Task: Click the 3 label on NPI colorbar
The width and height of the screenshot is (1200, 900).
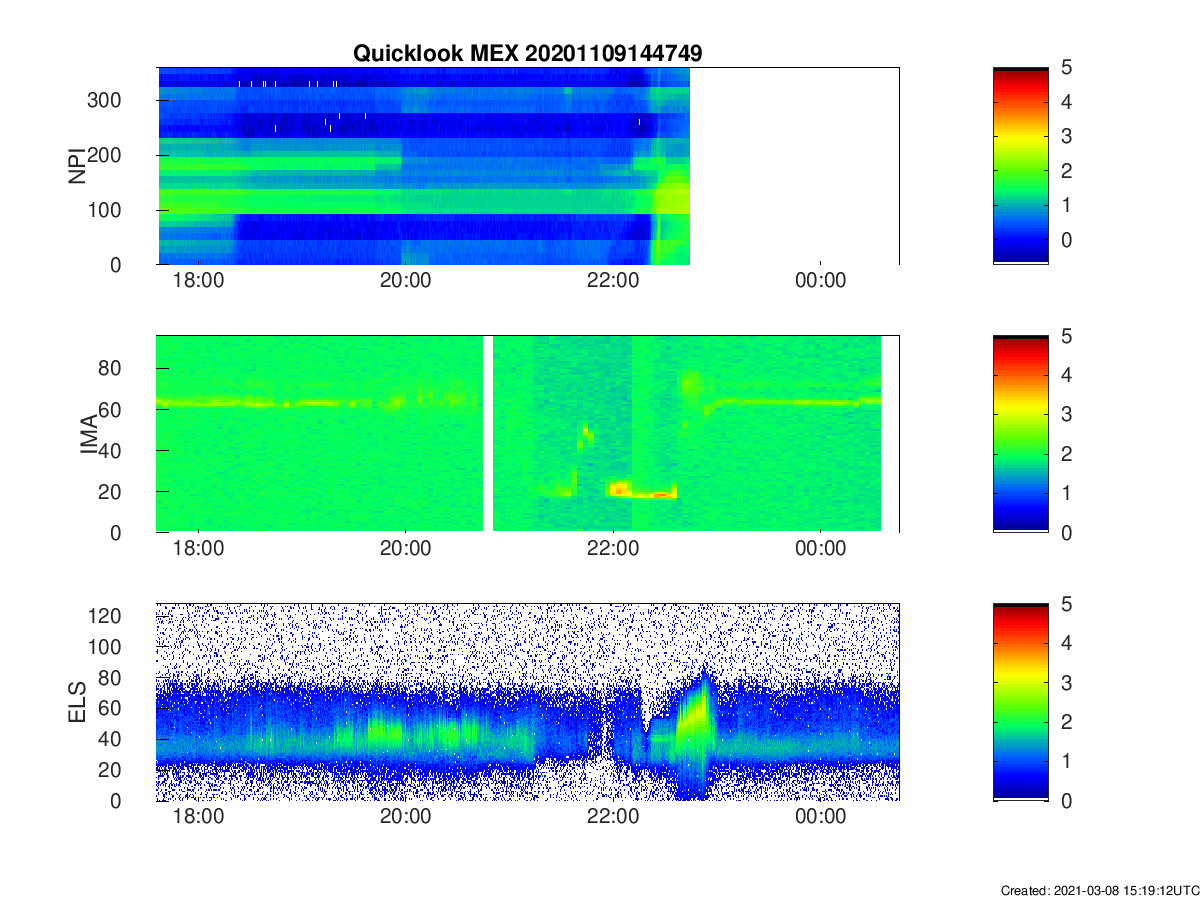Action: pyautogui.click(x=1066, y=137)
